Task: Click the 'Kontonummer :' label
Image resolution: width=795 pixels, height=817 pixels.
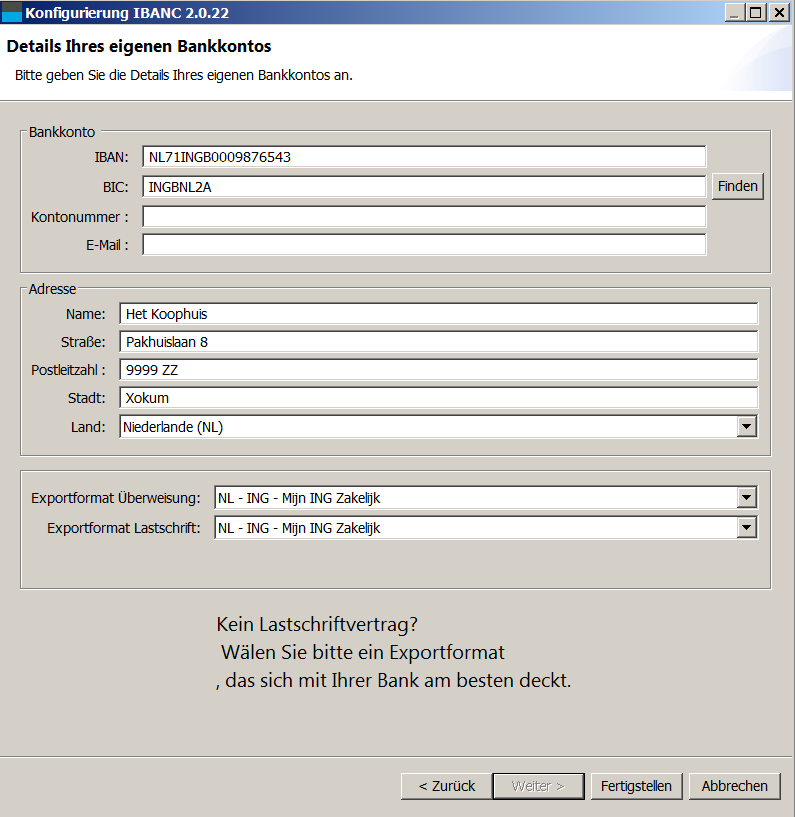Action: [x=80, y=217]
